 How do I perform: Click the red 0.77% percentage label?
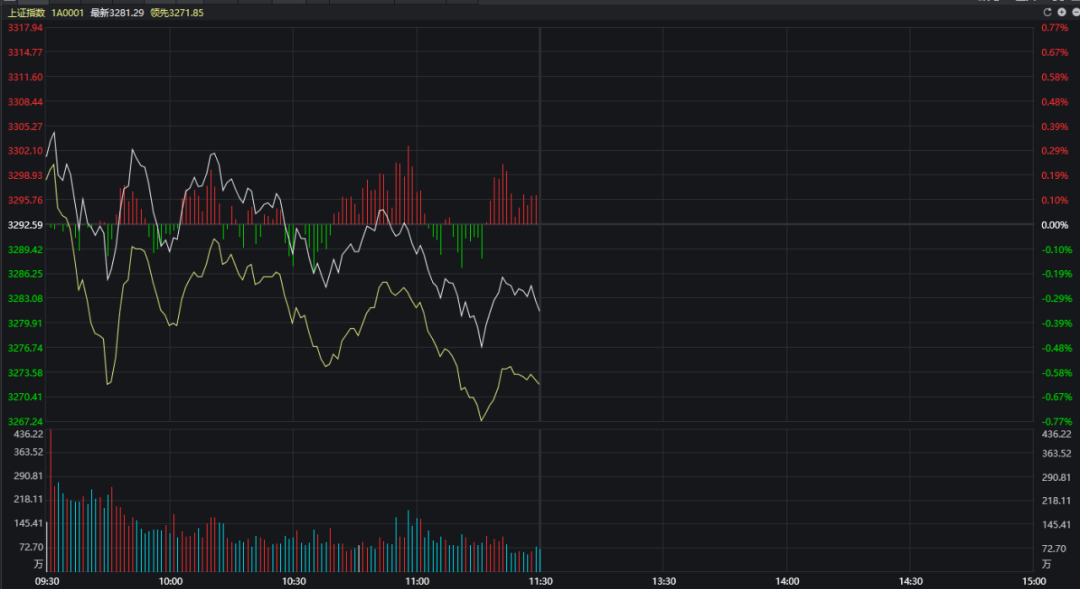(1055, 28)
